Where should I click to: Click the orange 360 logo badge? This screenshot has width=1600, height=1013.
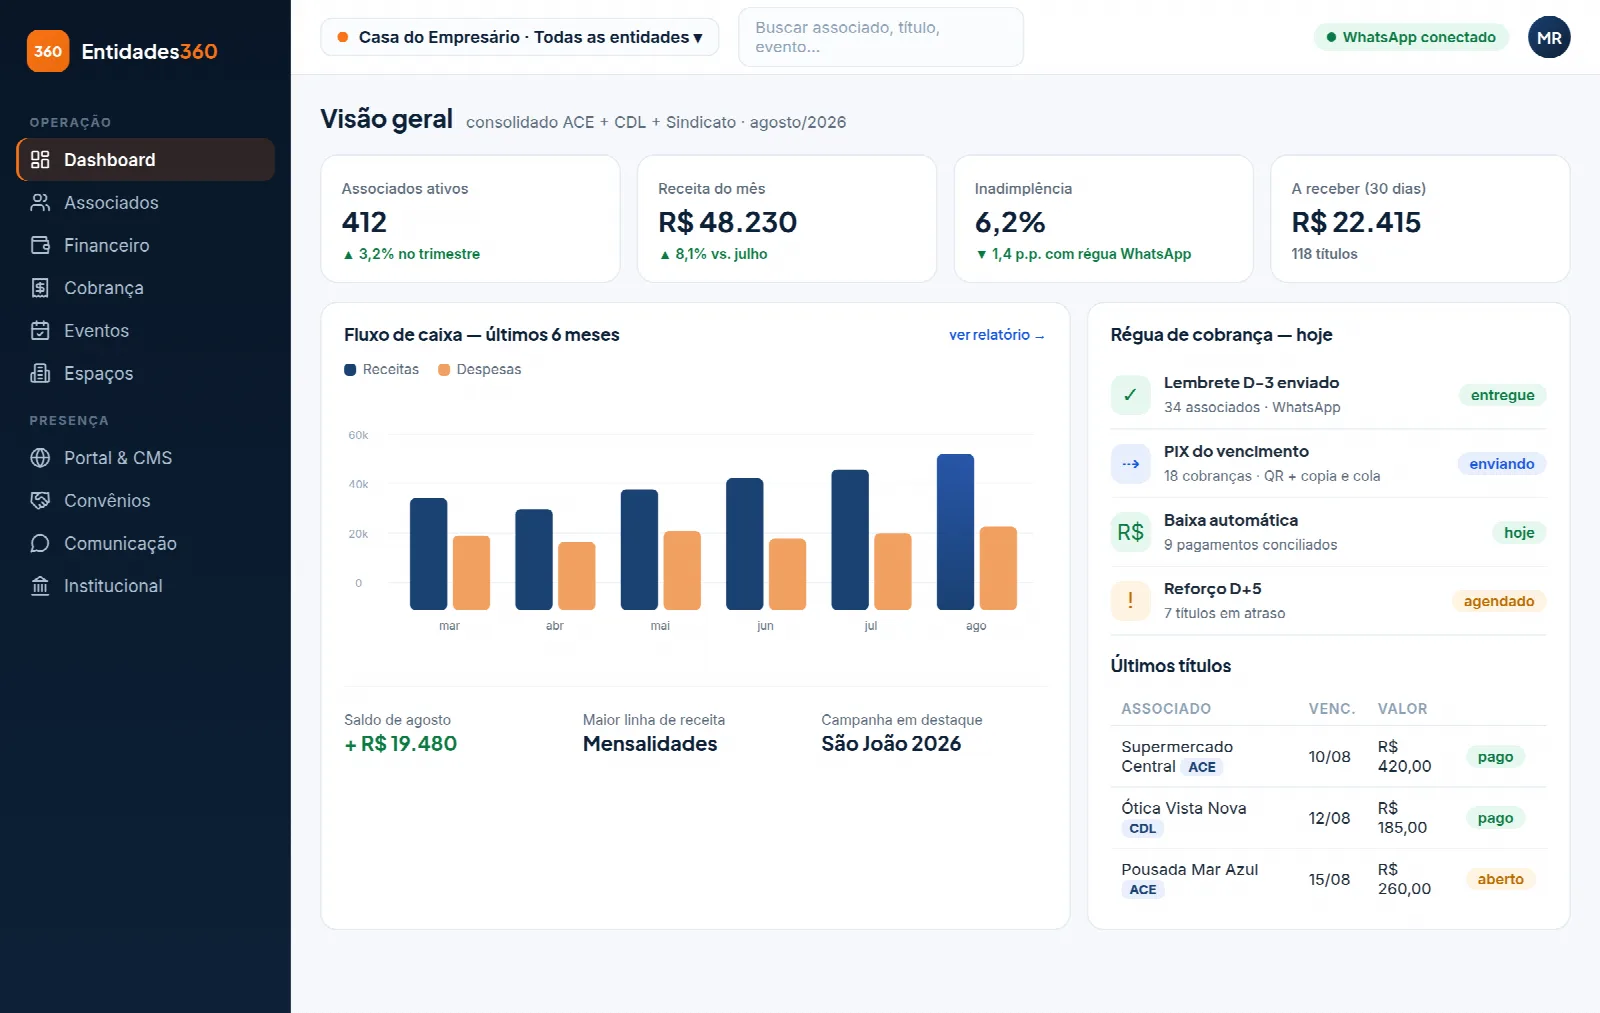pos(48,51)
